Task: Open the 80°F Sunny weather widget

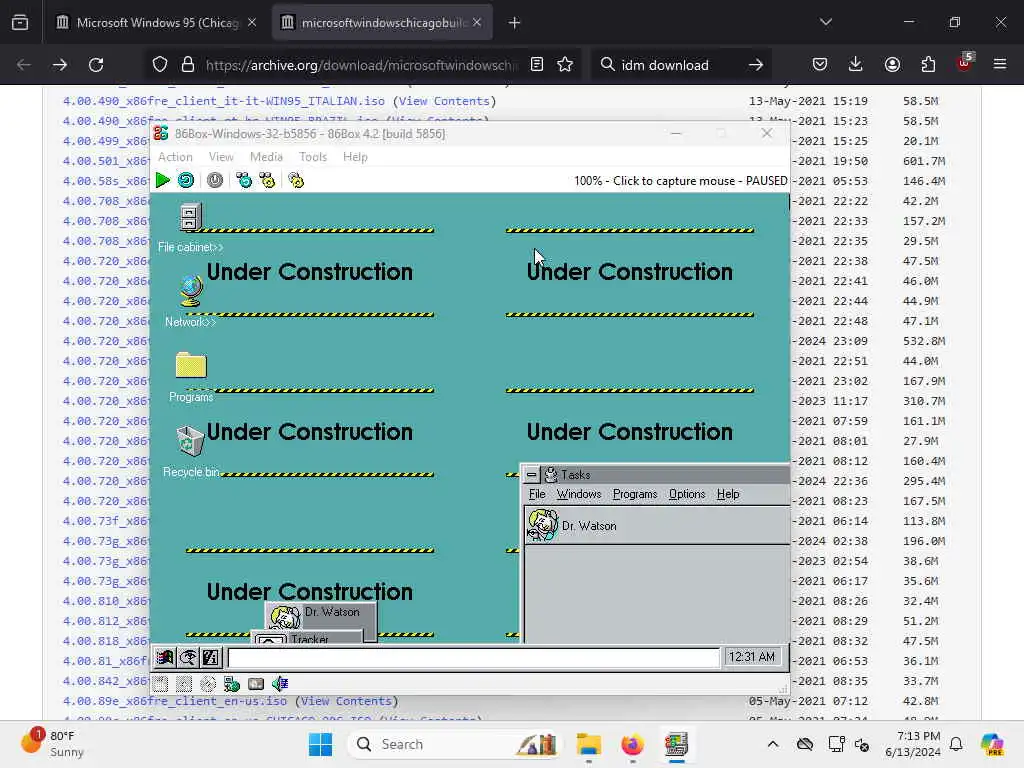Action: [x=54, y=744]
